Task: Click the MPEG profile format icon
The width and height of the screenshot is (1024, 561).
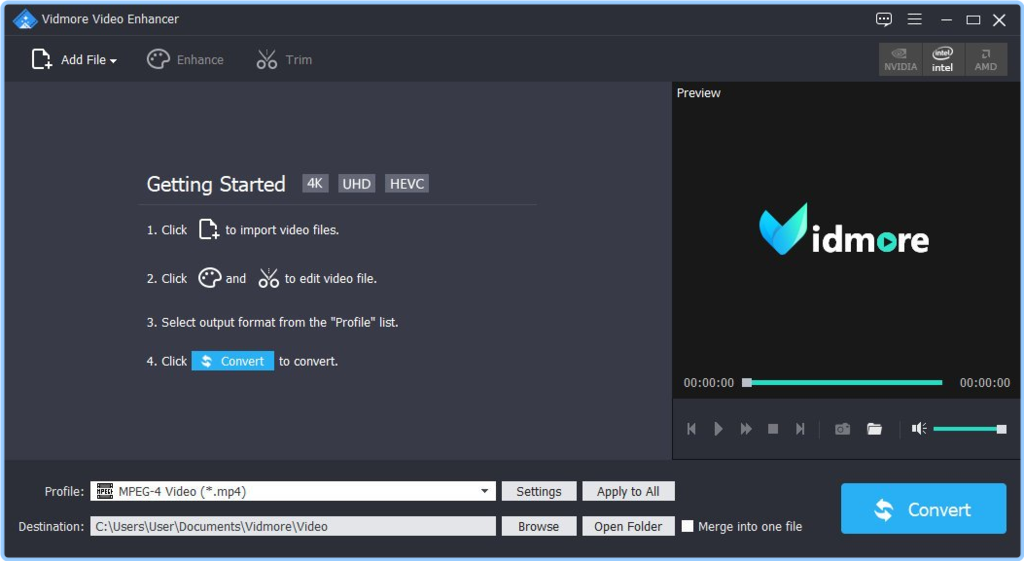Action: 104,491
